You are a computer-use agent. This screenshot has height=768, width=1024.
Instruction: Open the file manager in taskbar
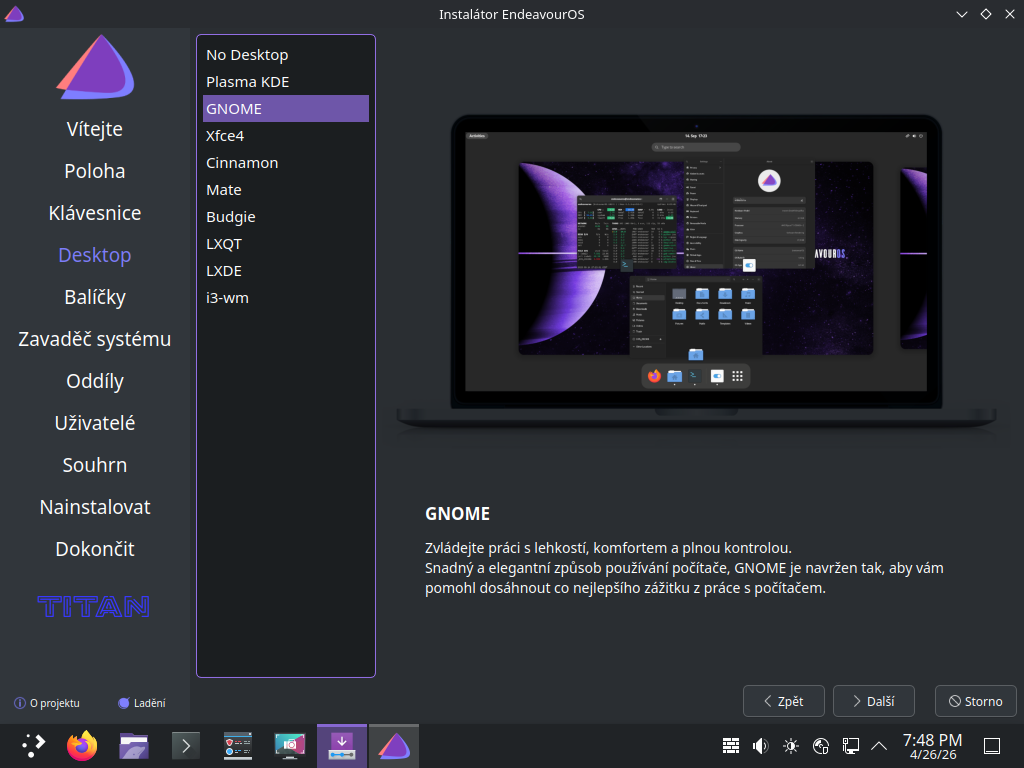click(134, 745)
